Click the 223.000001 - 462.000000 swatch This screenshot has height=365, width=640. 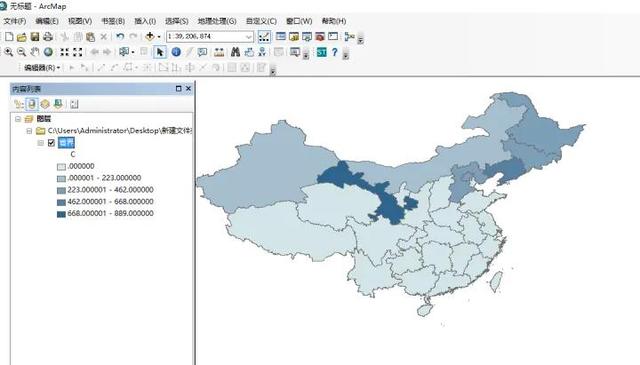point(61,190)
